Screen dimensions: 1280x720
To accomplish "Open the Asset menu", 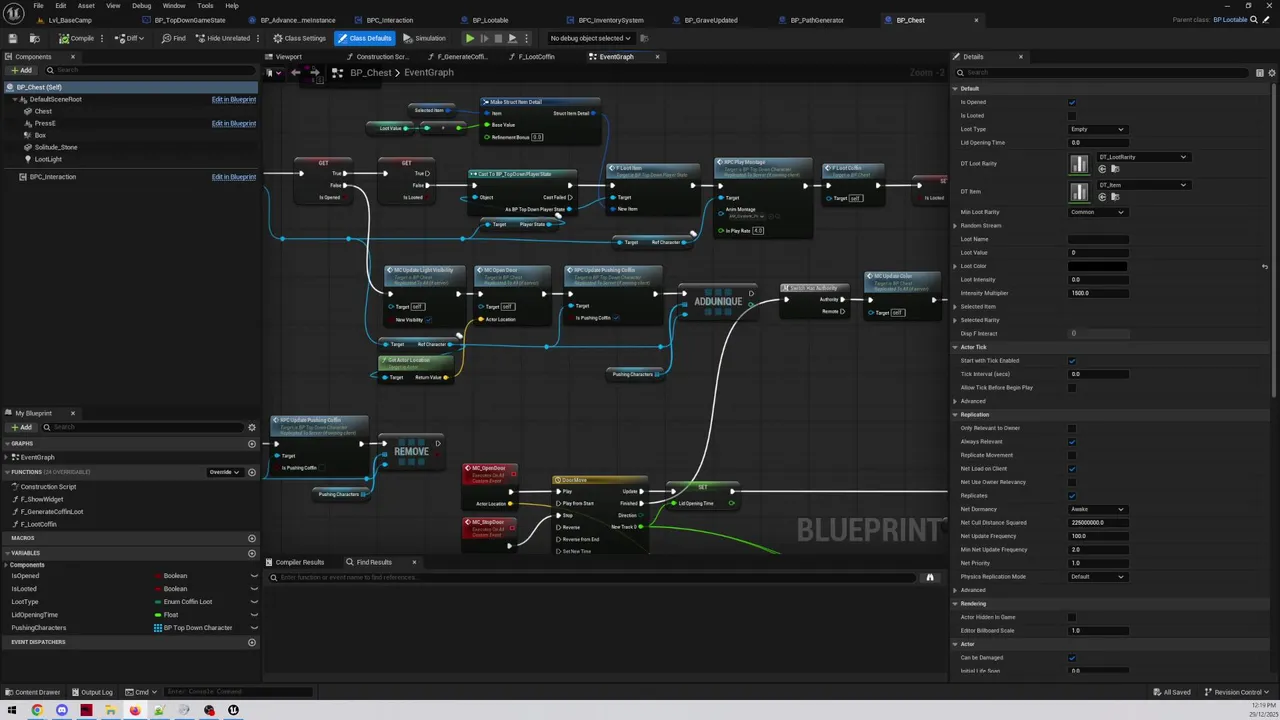I will (x=86, y=5).
